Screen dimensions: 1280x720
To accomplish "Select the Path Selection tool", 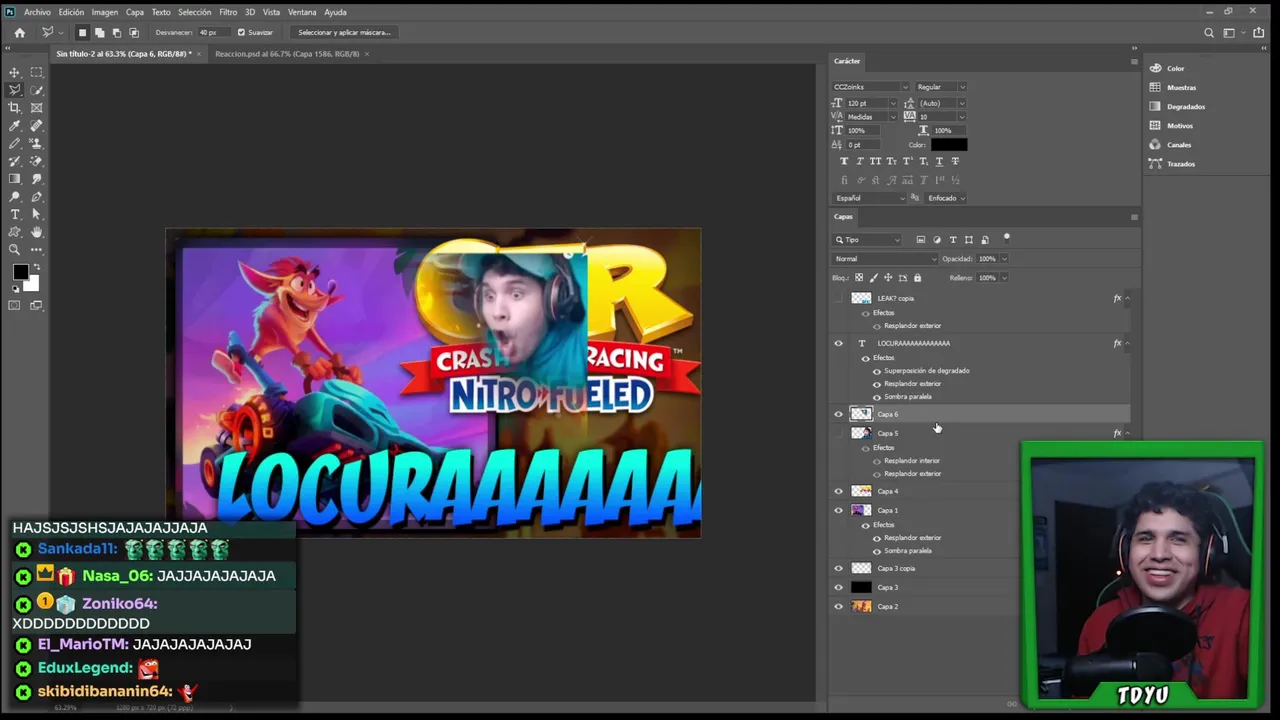I will (x=37, y=215).
